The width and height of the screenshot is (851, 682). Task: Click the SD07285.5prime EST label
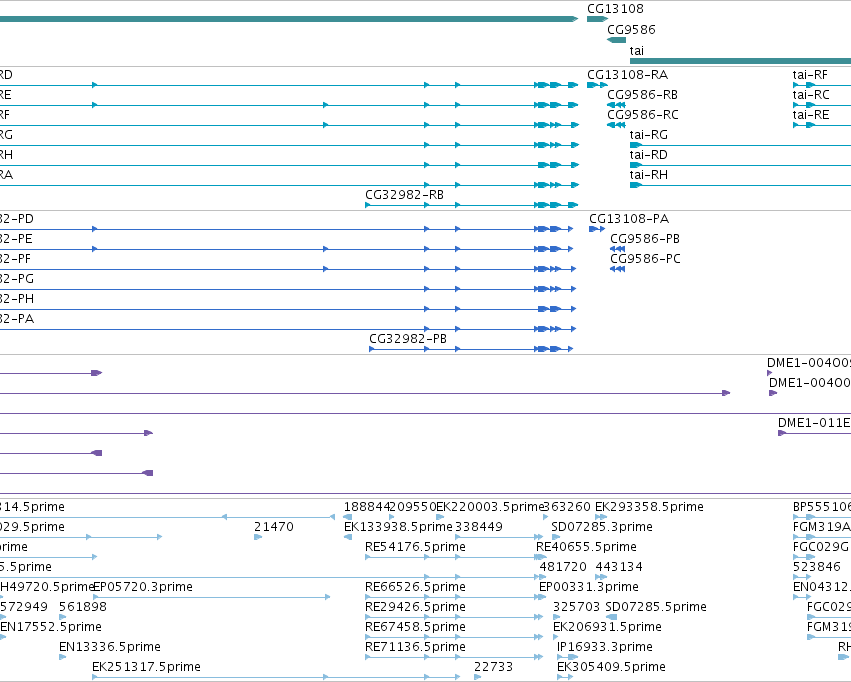(x=656, y=607)
